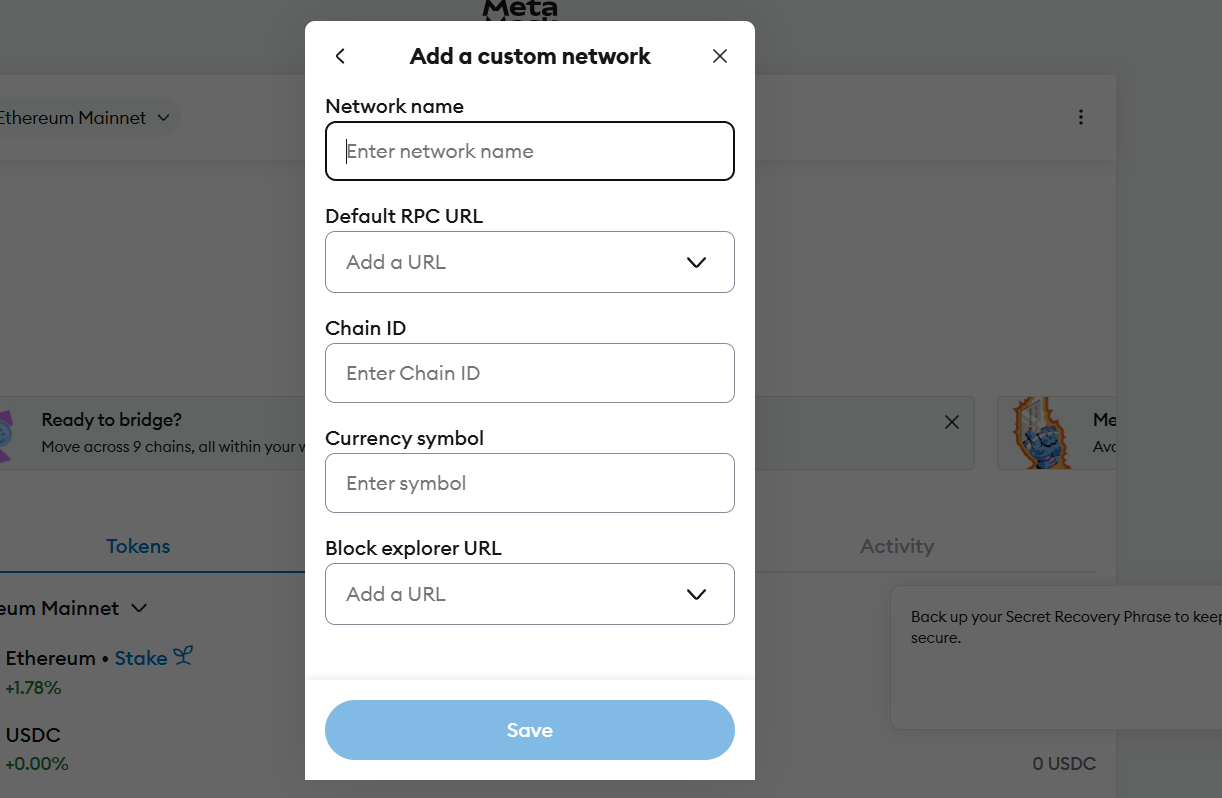Focus the Network name input field
1222x798 pixels.
(530, 151)
